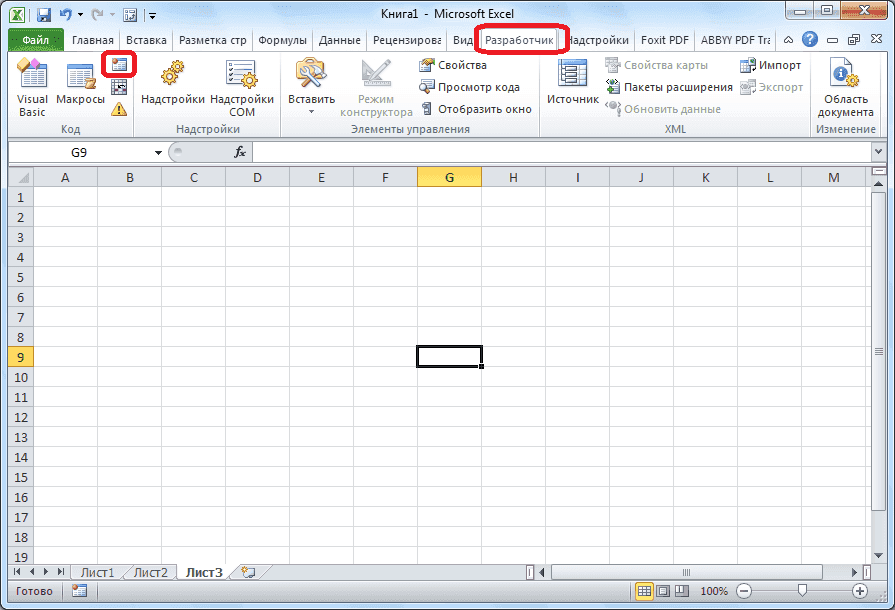Expand the formula bar

(878, 152)
